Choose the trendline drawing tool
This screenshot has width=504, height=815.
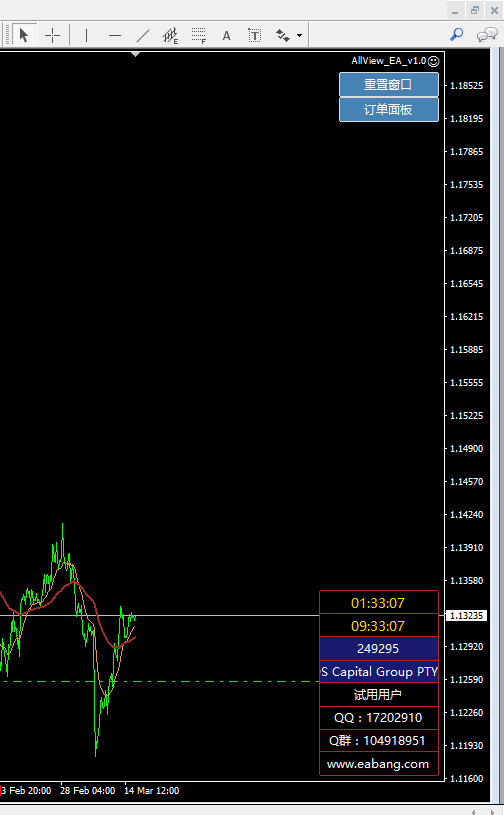pos(143,35)
